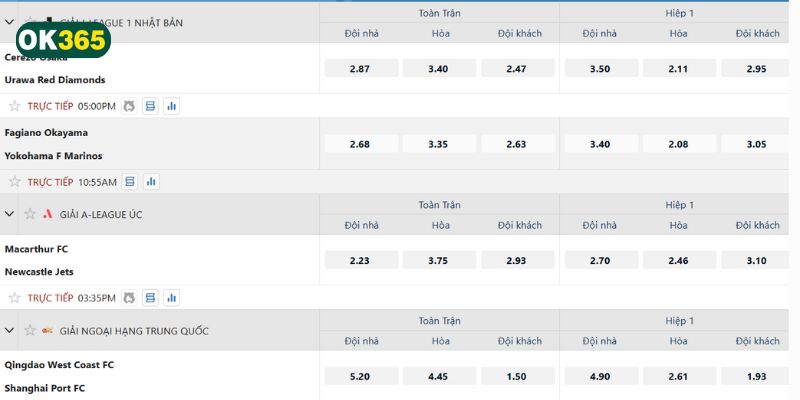This screenshot has width=800, height=400.
Task: Collapse the League 1 Nhật Bản section
Action: 10,21
